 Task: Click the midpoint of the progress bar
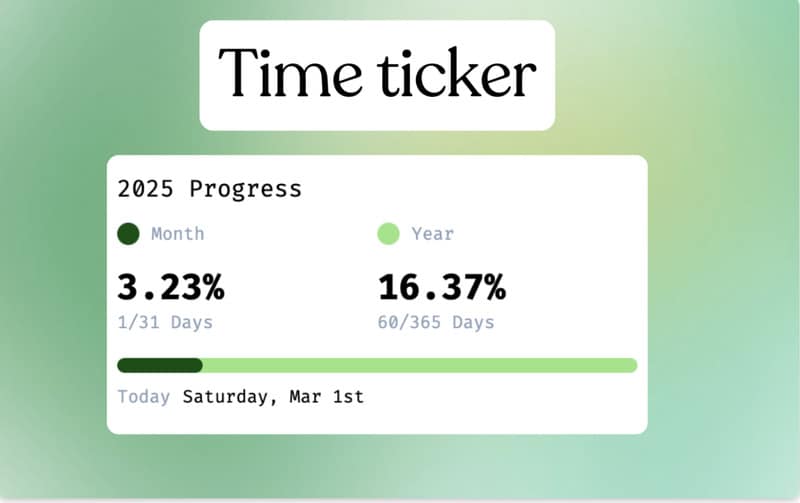(377, 365)
